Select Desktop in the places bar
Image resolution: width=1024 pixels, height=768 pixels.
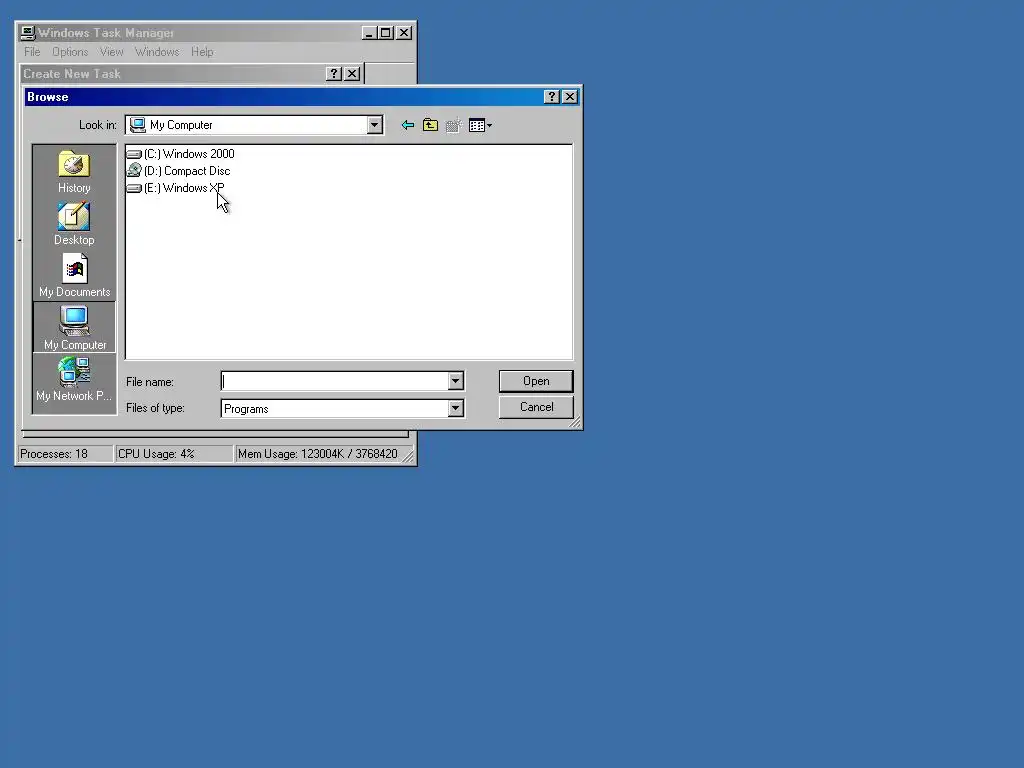point(74,223)
